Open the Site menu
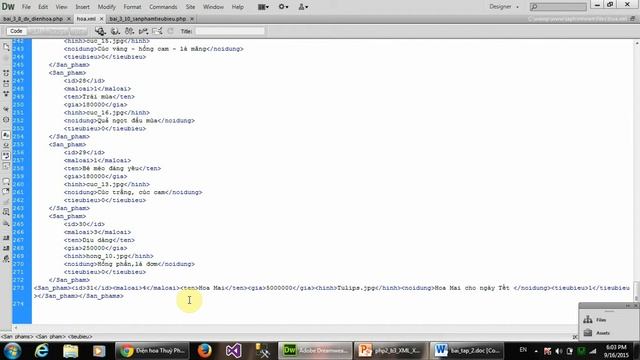 (190, 7)
